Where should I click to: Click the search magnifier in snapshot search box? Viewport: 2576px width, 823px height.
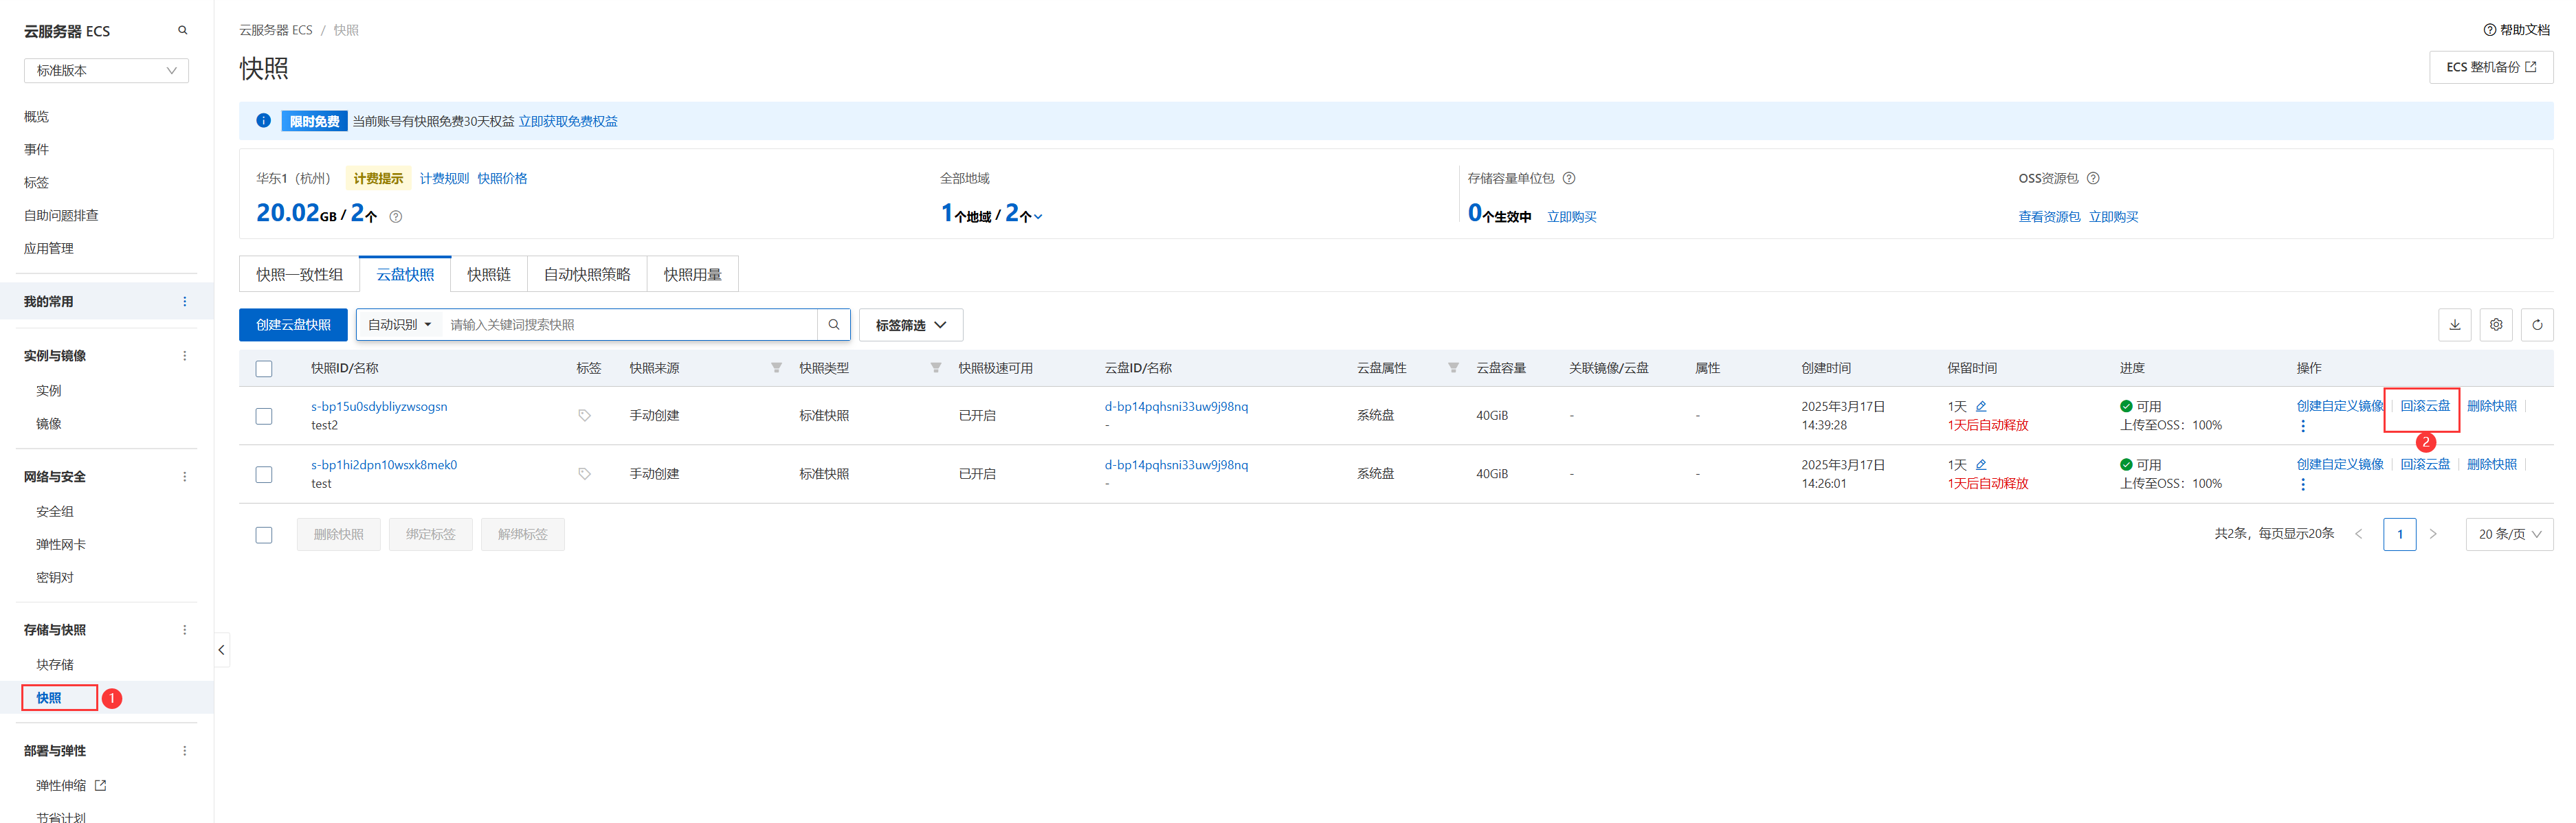(x=833, y=325)
